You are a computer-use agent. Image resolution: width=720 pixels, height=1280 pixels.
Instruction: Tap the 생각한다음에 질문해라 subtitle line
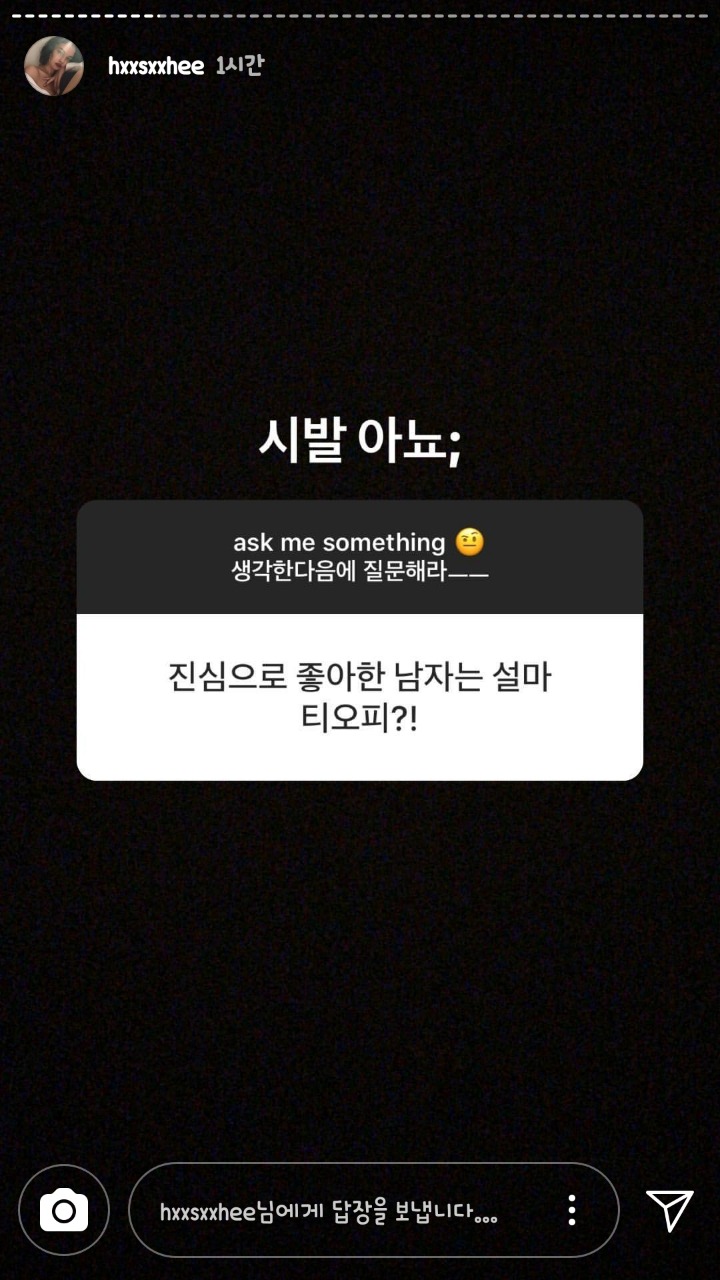(360, 573)
